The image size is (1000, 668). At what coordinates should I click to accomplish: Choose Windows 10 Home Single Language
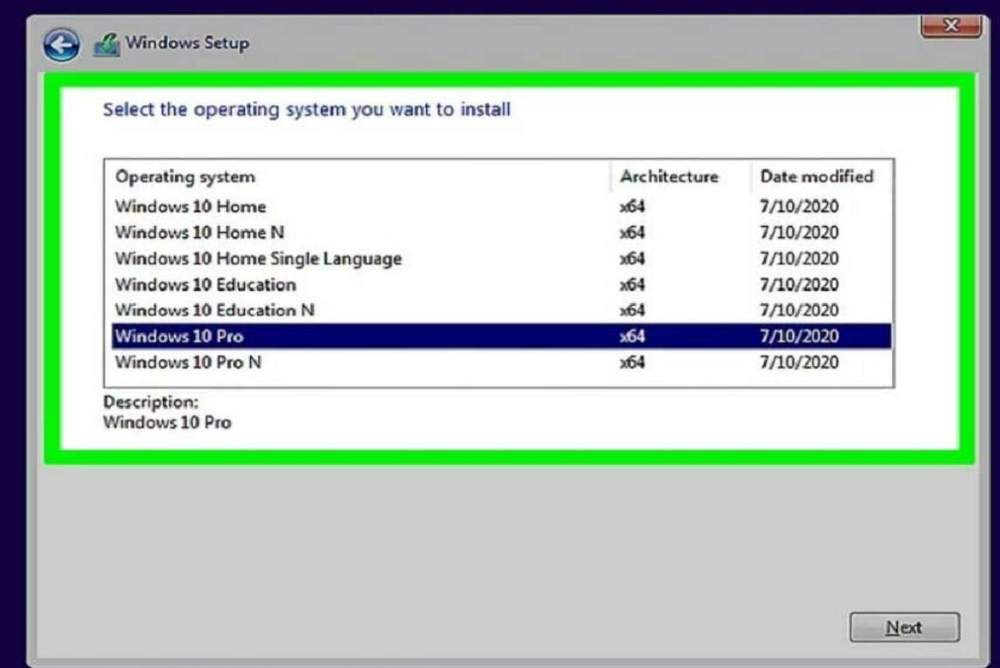[x=258, y=259]
